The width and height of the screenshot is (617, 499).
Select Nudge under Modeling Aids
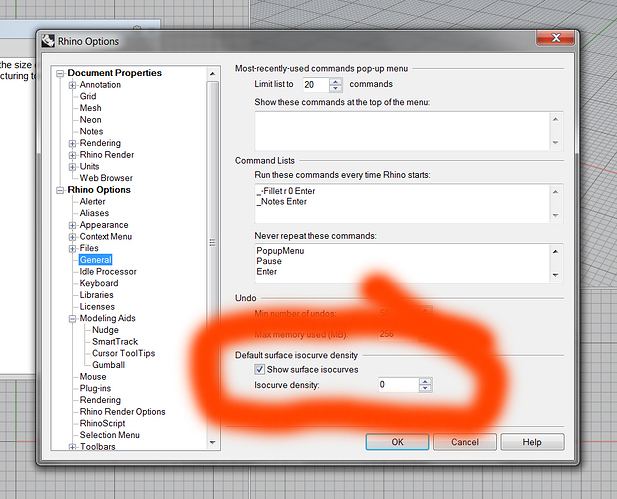point(105,330)
